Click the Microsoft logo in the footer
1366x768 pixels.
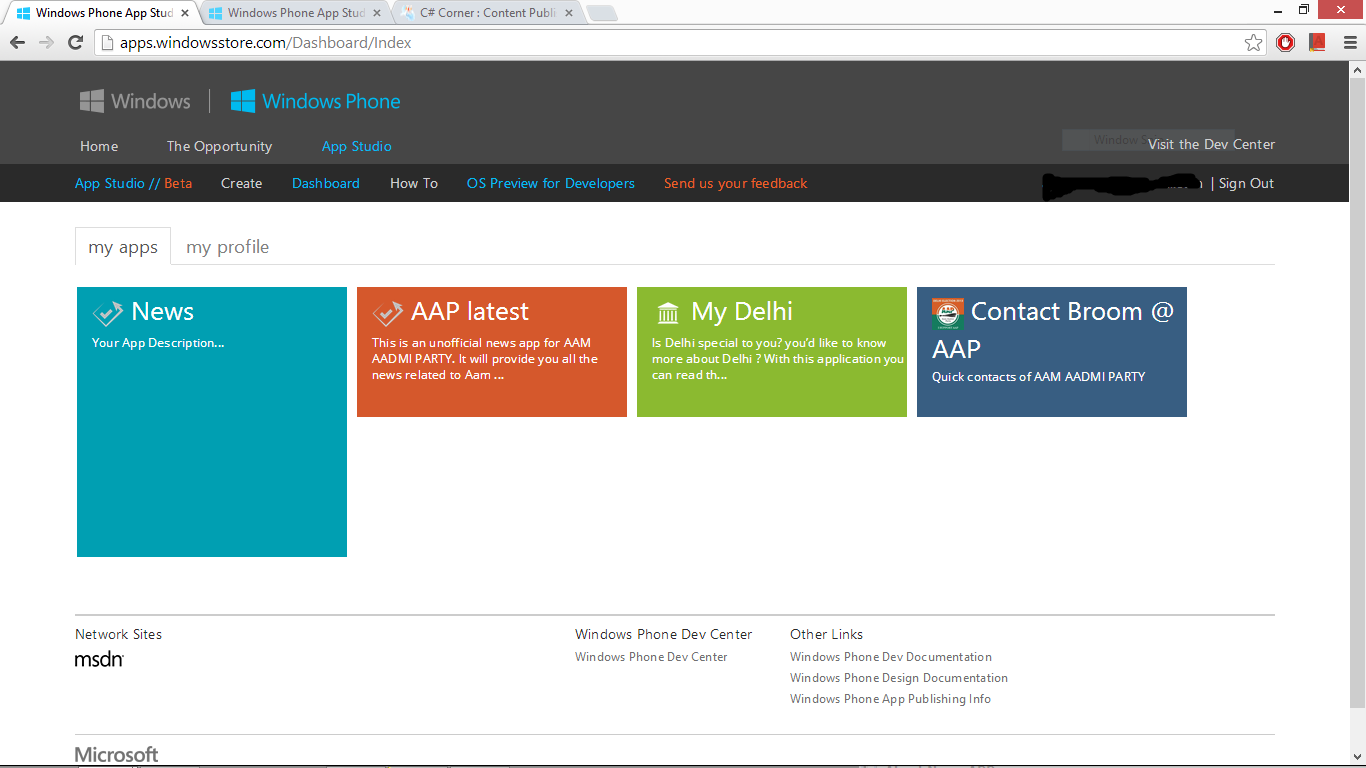click(x=117, y=755)
